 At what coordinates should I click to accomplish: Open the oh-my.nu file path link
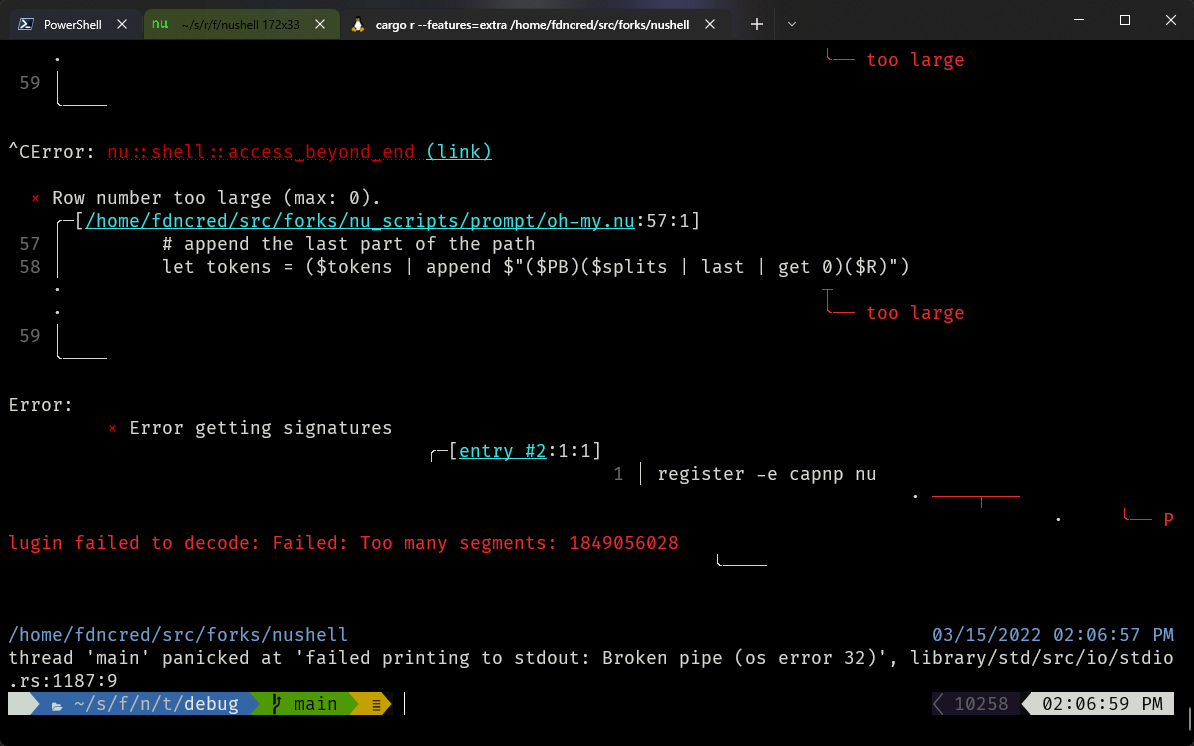click(355, 221)
